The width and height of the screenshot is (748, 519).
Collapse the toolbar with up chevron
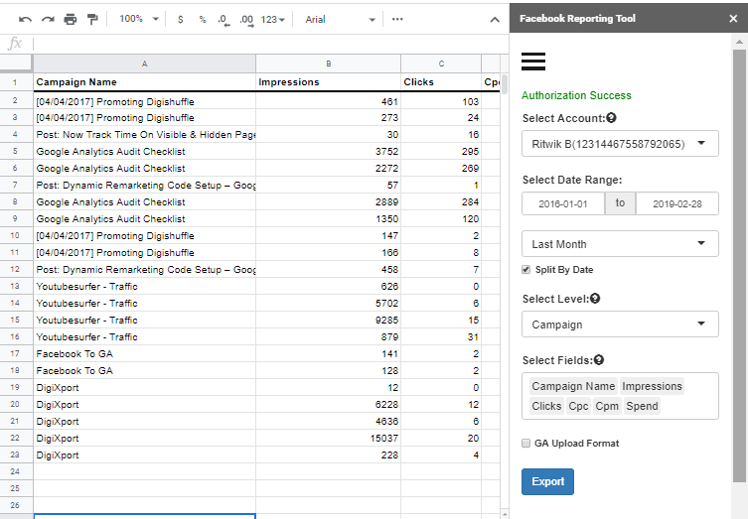tap(495, 20)
